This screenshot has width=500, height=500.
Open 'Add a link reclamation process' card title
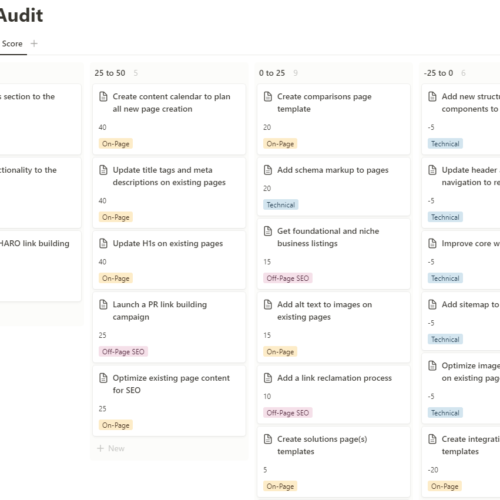(x=334, y=378)
